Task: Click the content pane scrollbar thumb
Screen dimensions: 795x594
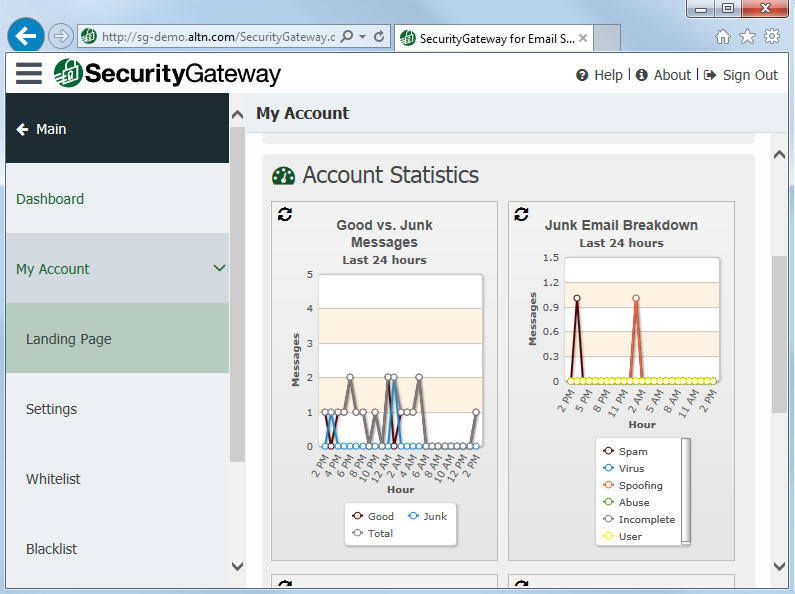Action: (x=779, y=335)
